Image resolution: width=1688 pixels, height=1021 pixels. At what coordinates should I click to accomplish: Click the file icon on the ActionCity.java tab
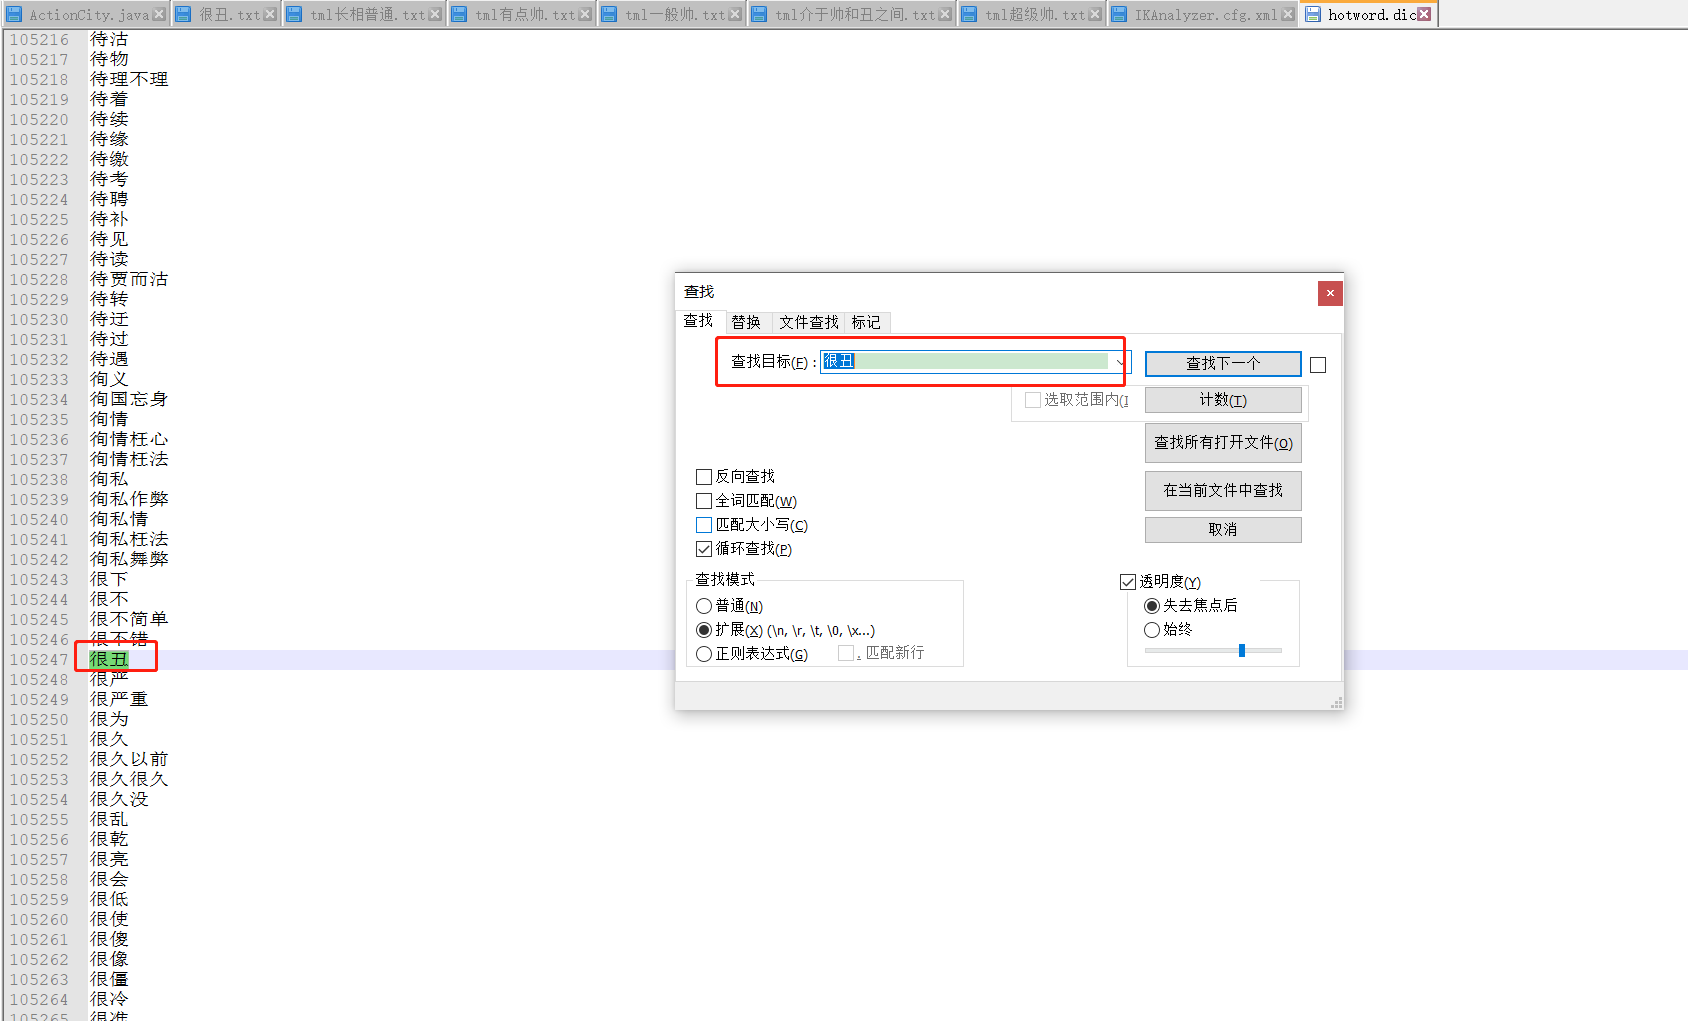tap(14, 13)
